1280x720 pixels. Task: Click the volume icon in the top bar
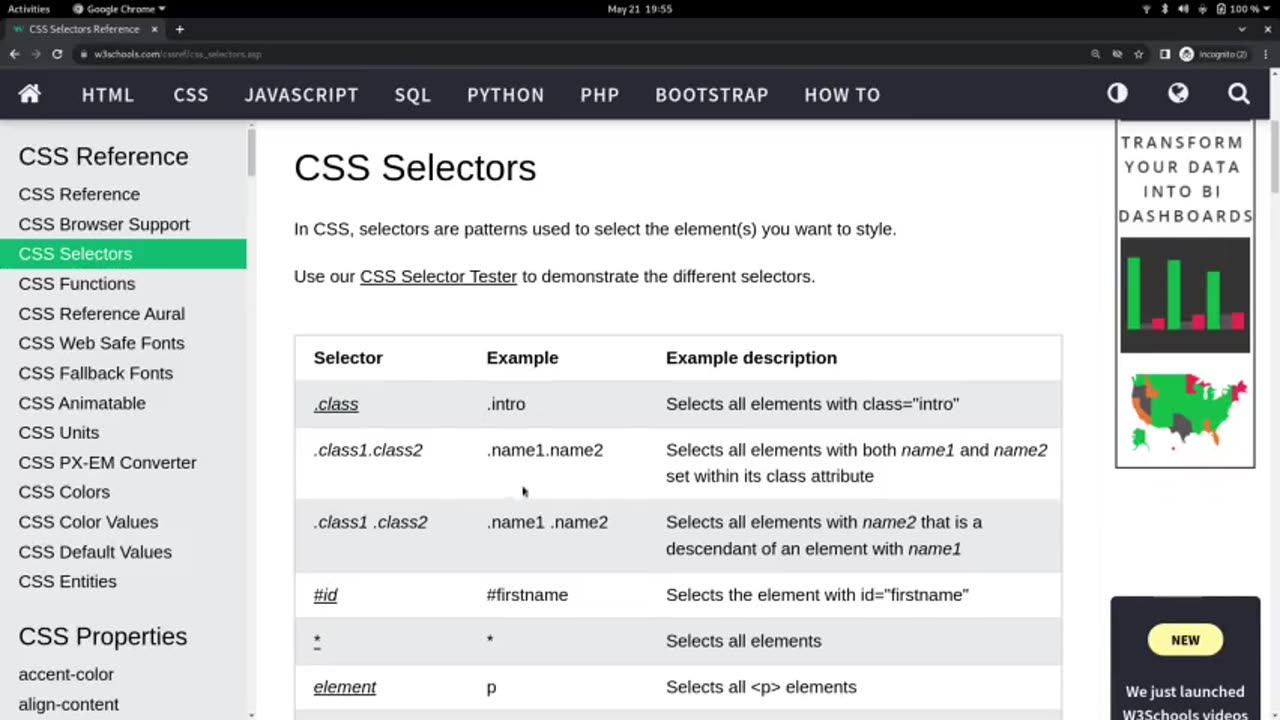click(x=1184, y=9)
